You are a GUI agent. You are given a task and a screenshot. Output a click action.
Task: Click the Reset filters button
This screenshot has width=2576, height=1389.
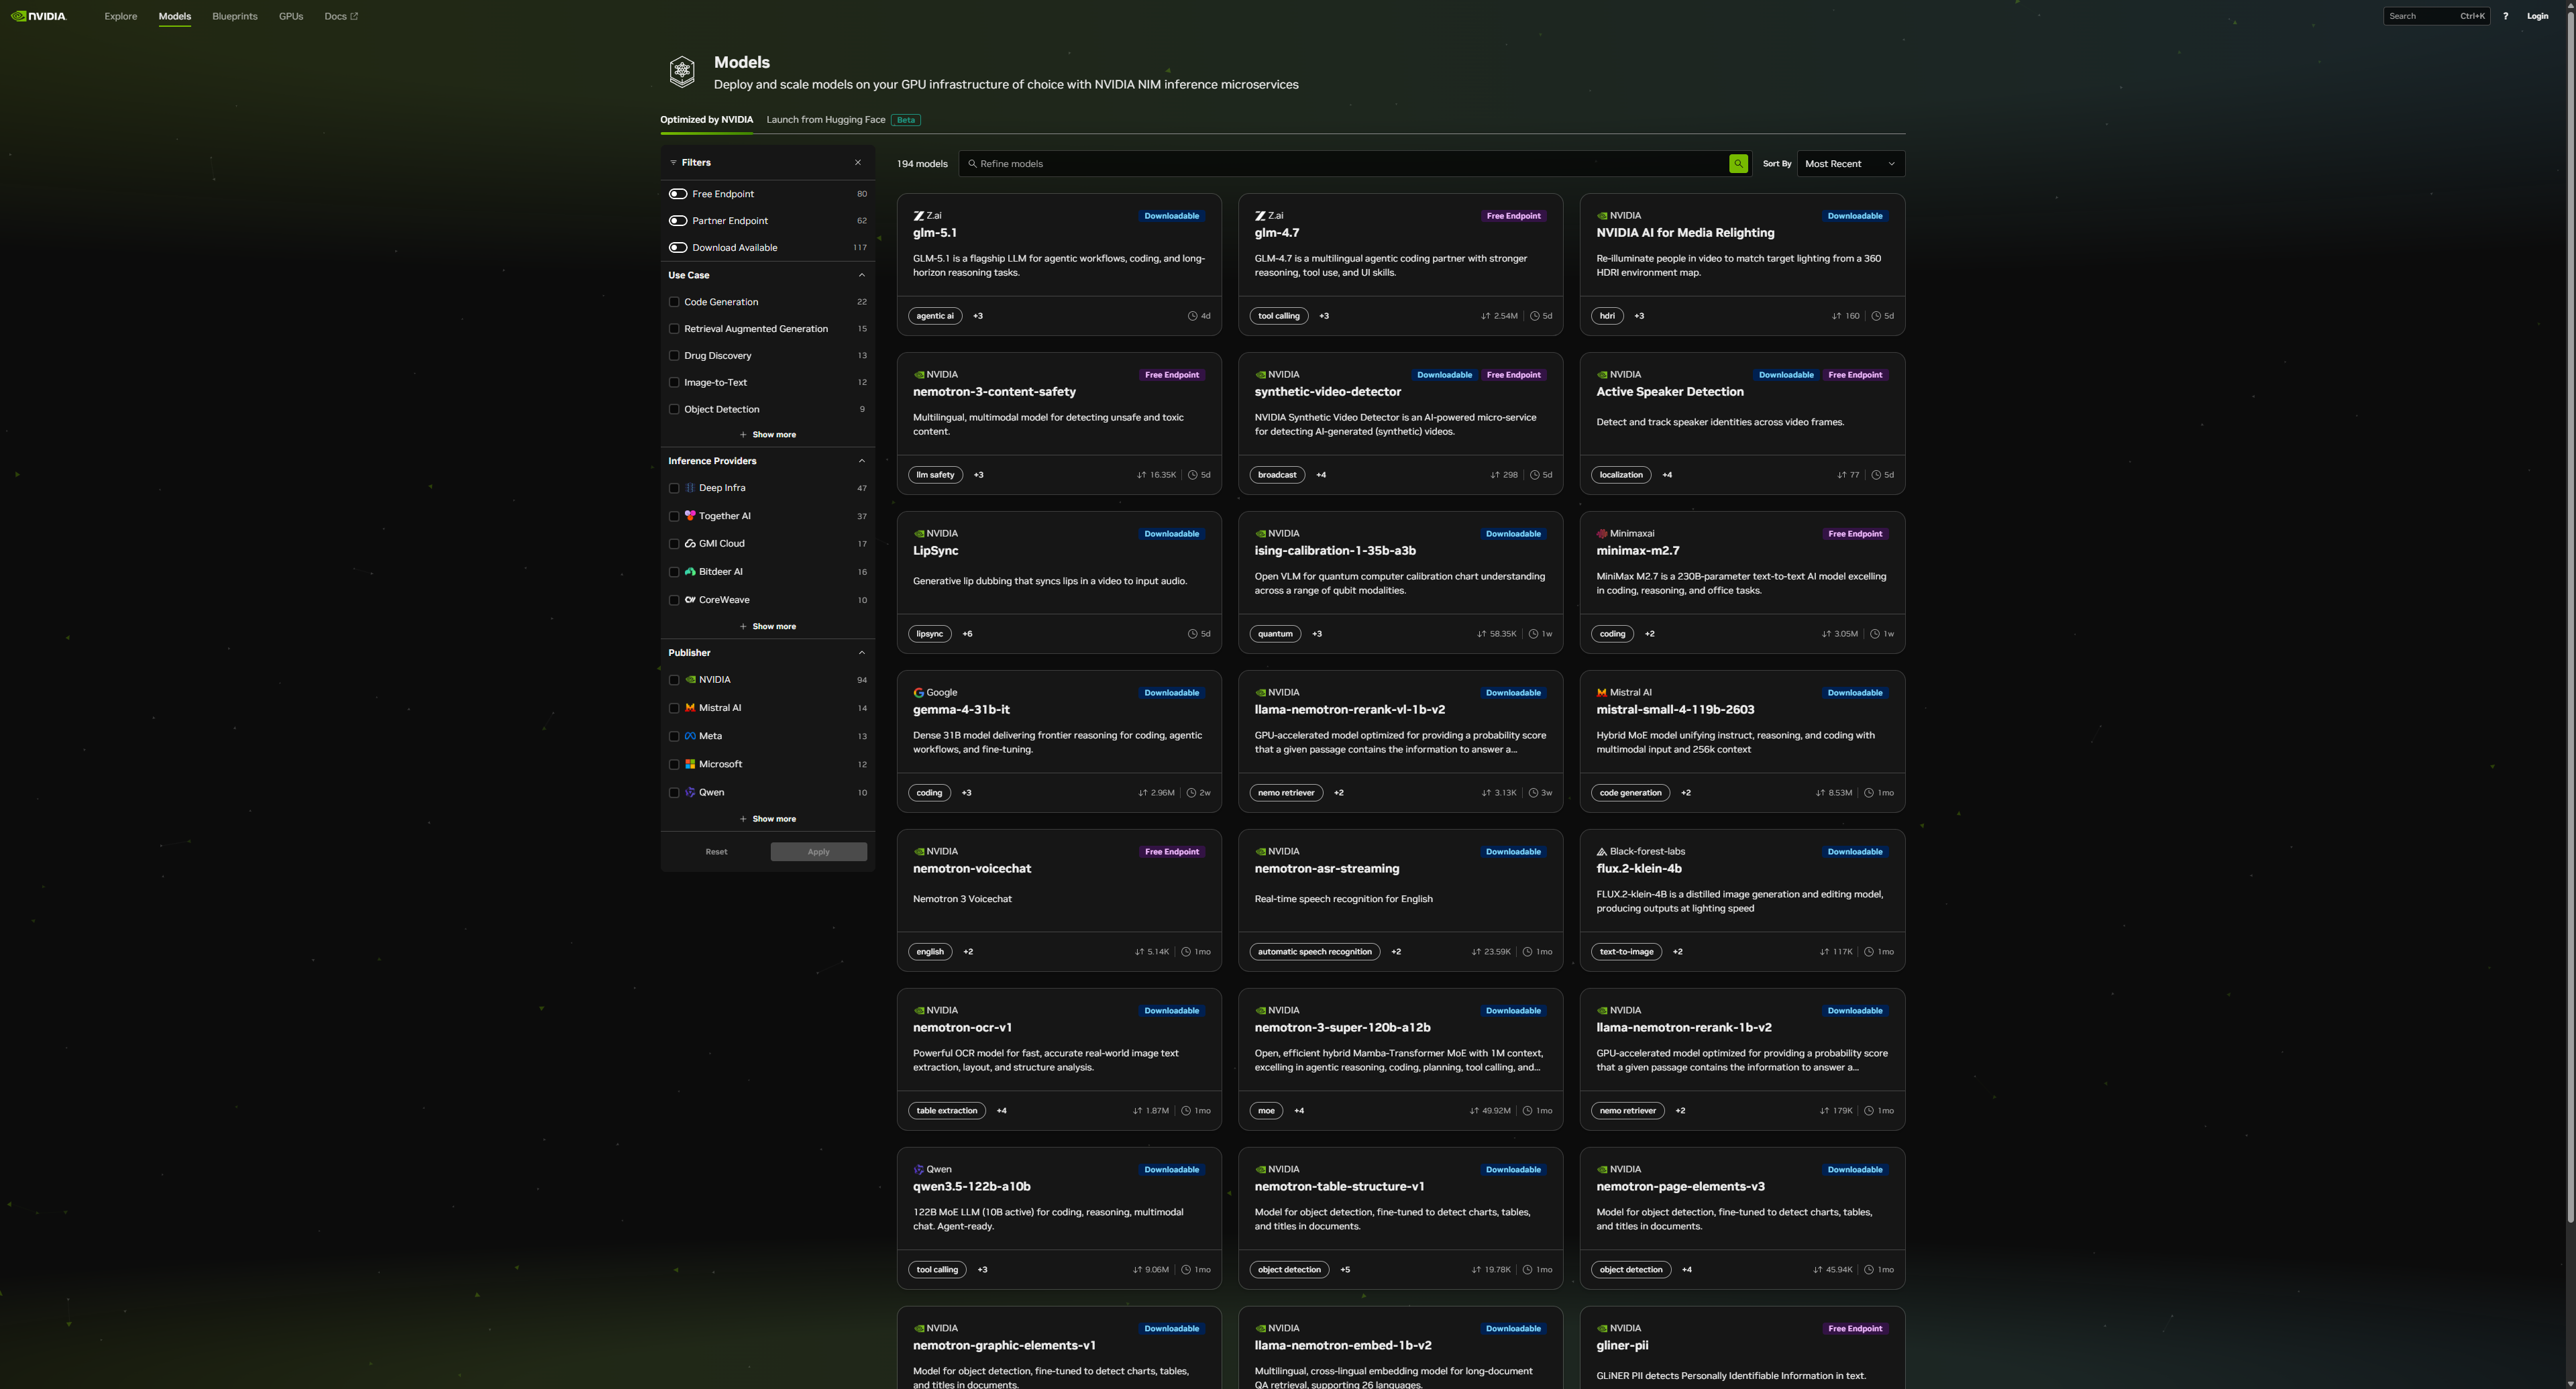(716, 852)
